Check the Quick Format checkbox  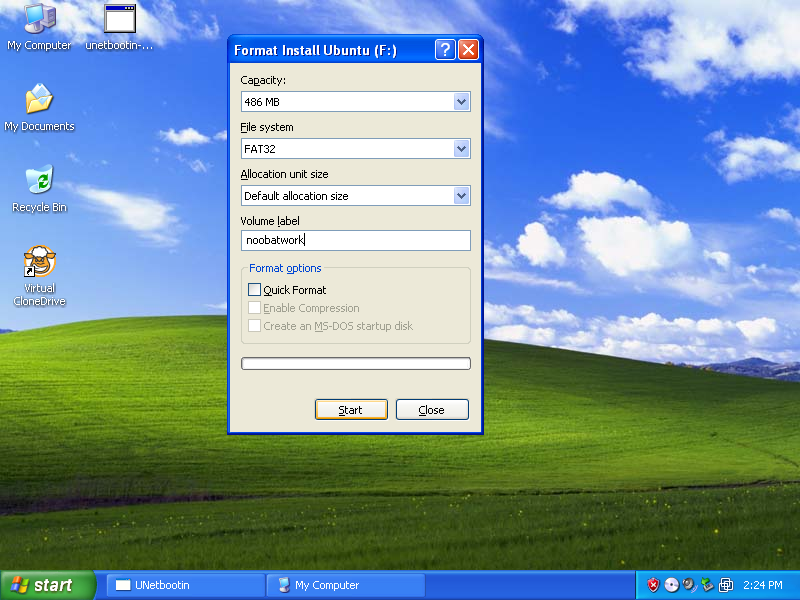(x=254, y=290)
